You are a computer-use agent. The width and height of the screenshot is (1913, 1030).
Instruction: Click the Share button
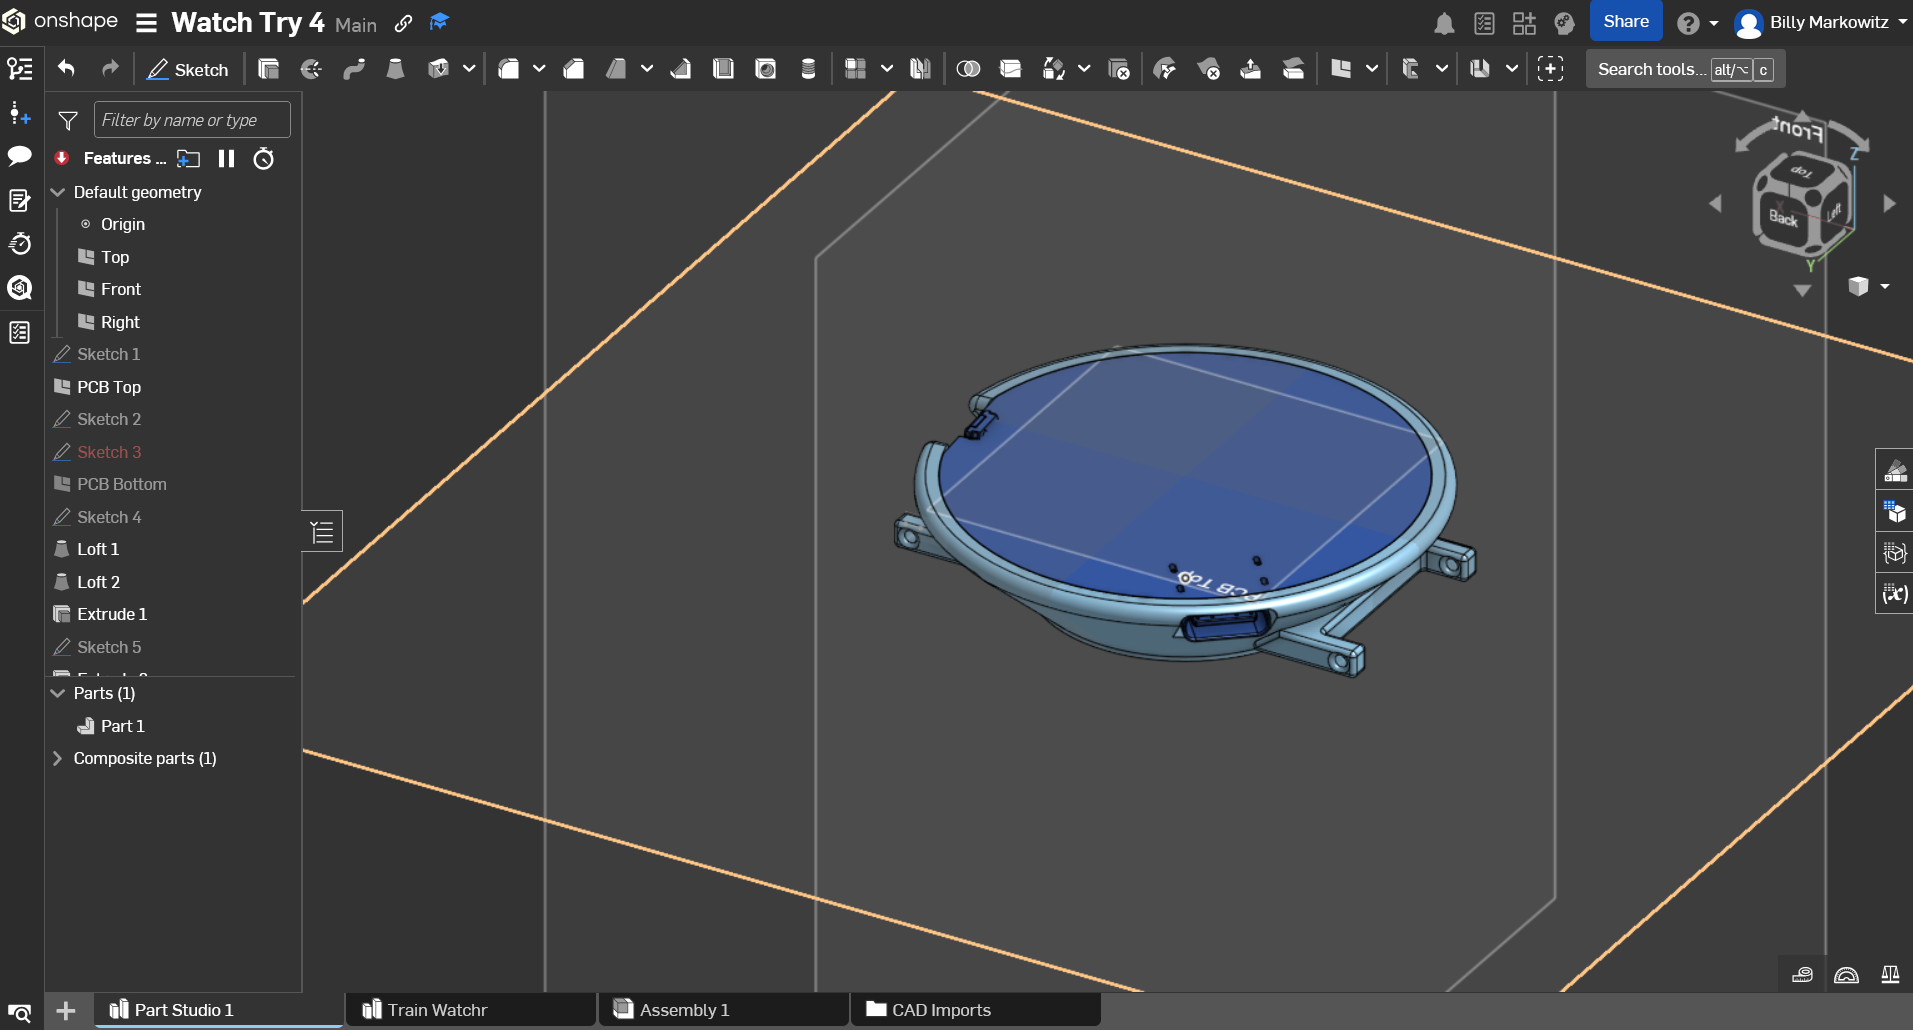click(1625, 20)
